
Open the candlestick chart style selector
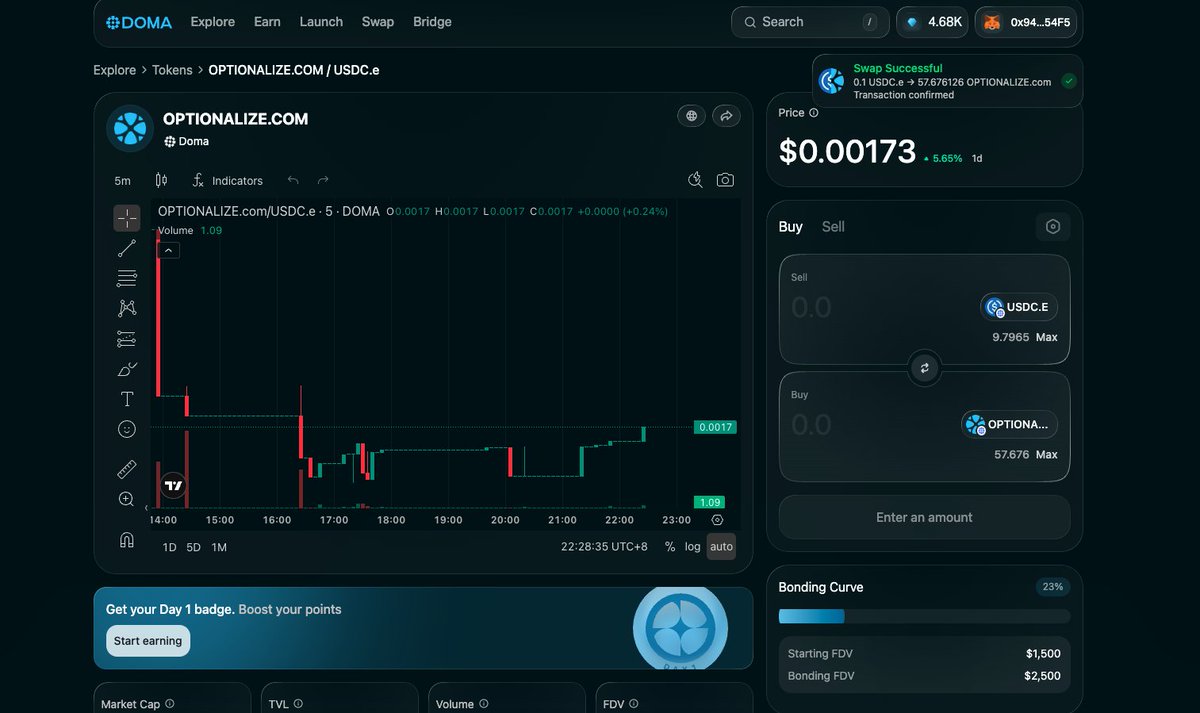click(x=161, y=180)
